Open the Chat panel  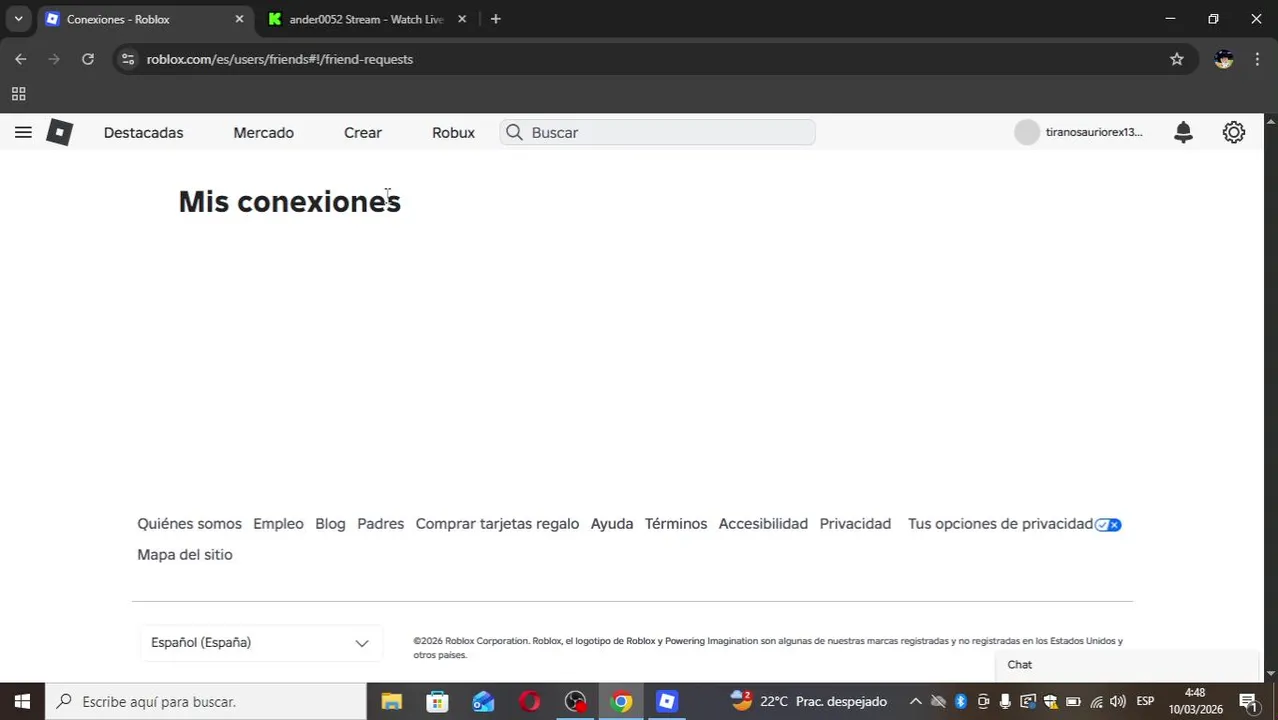[x=1126, y=665]
